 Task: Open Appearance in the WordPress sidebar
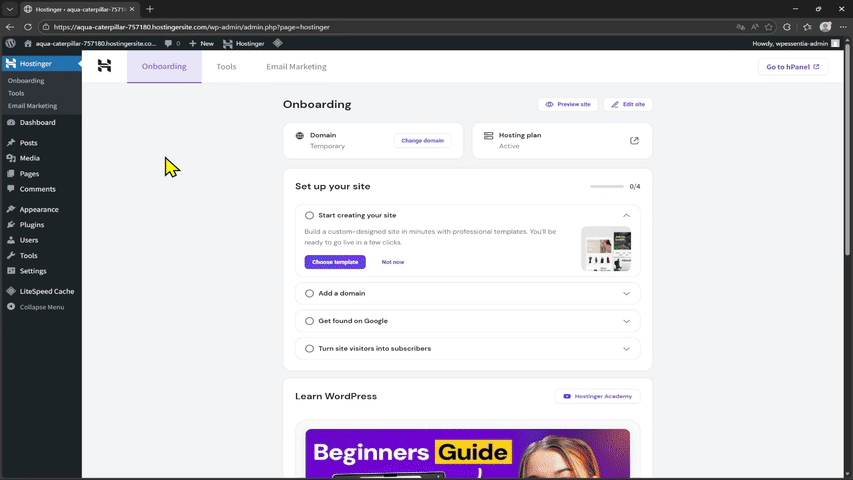click(38, 209)
